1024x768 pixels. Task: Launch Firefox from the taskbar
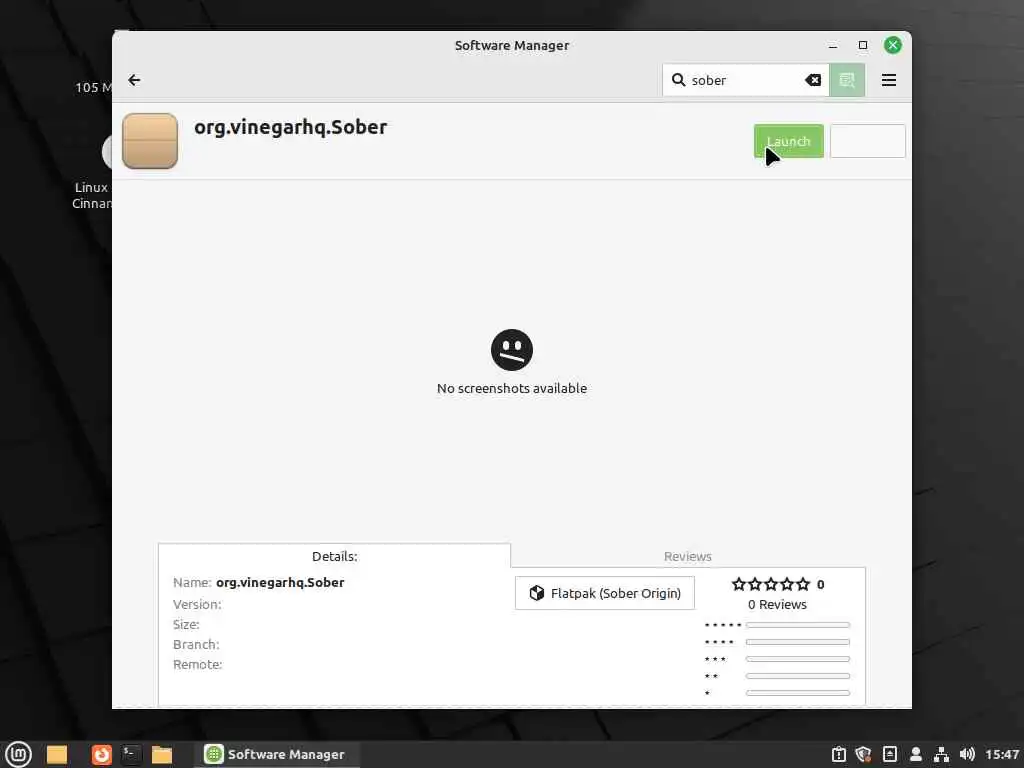click(101, 754)
